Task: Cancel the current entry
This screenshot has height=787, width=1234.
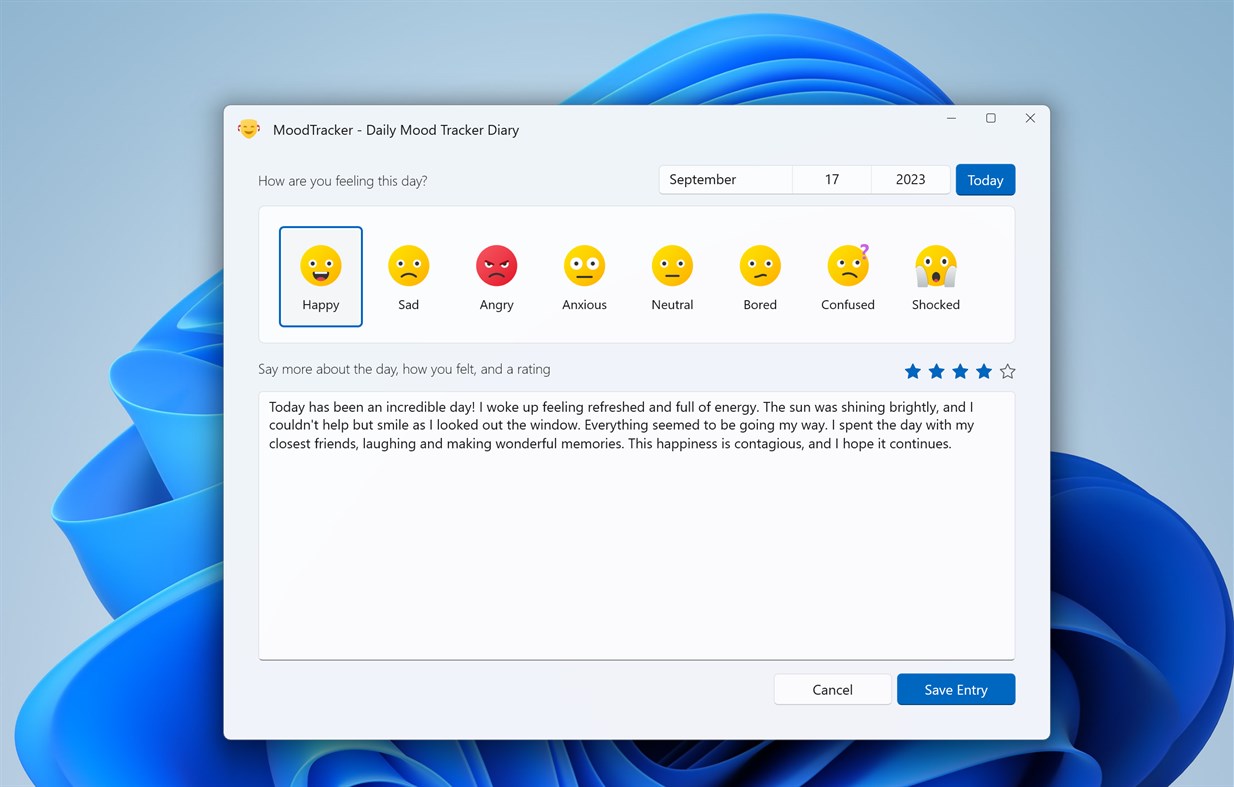Action: tap(832, 689)
